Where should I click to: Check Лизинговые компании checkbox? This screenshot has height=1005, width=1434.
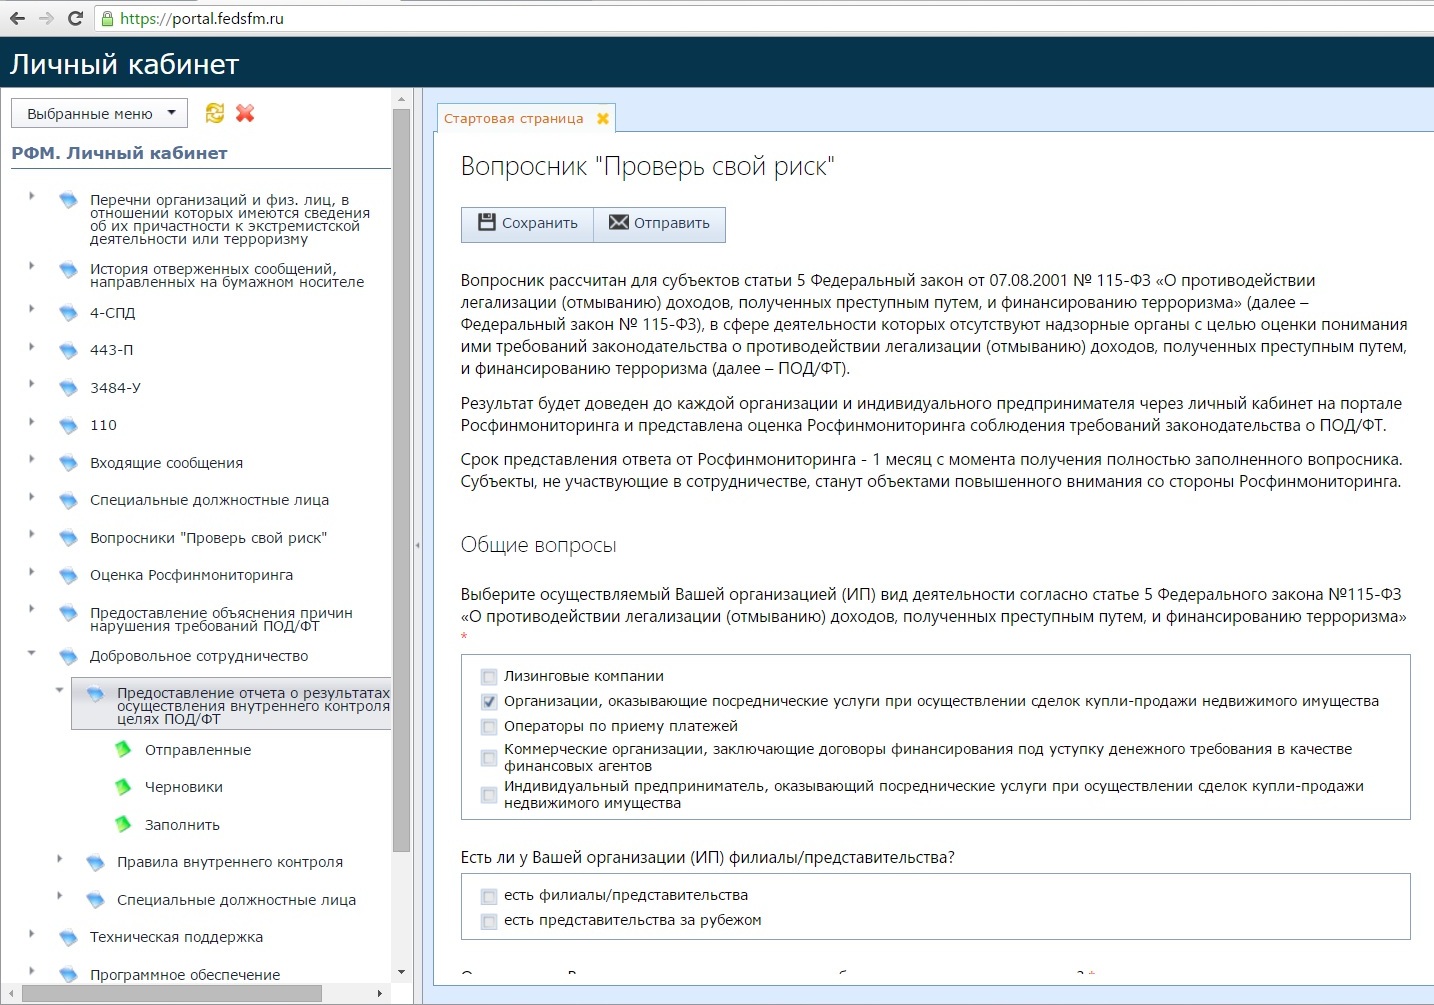(x=489, y=677)
